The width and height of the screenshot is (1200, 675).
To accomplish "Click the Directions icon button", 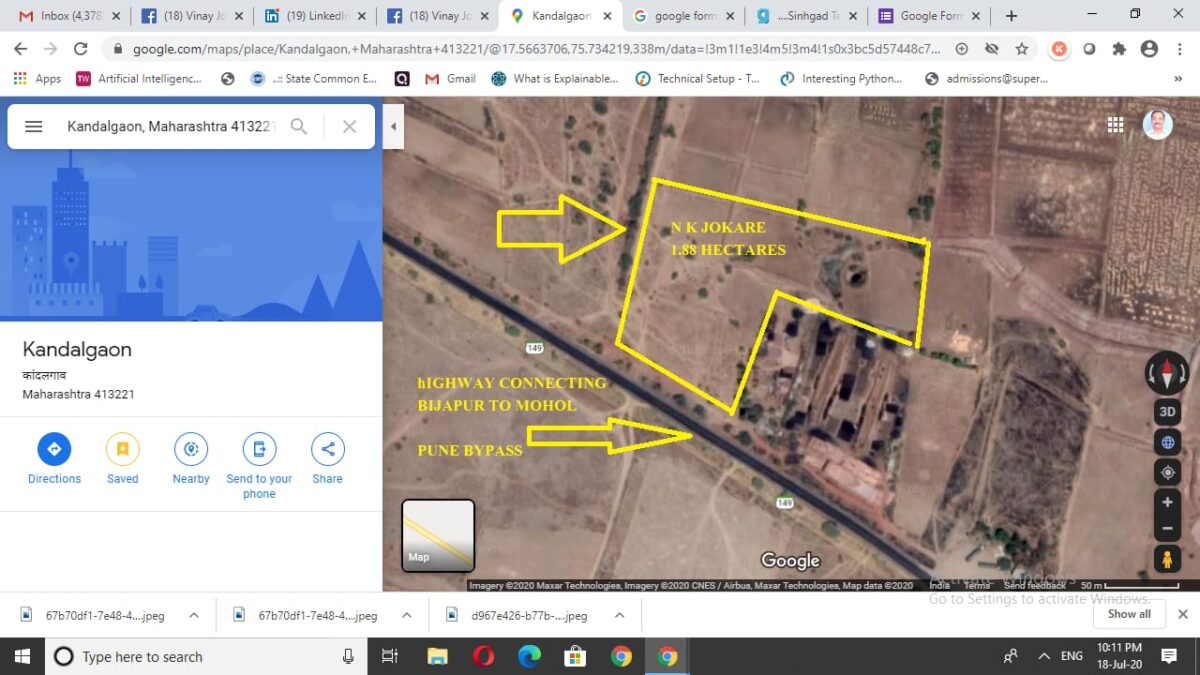I will (x=54, y=449).
